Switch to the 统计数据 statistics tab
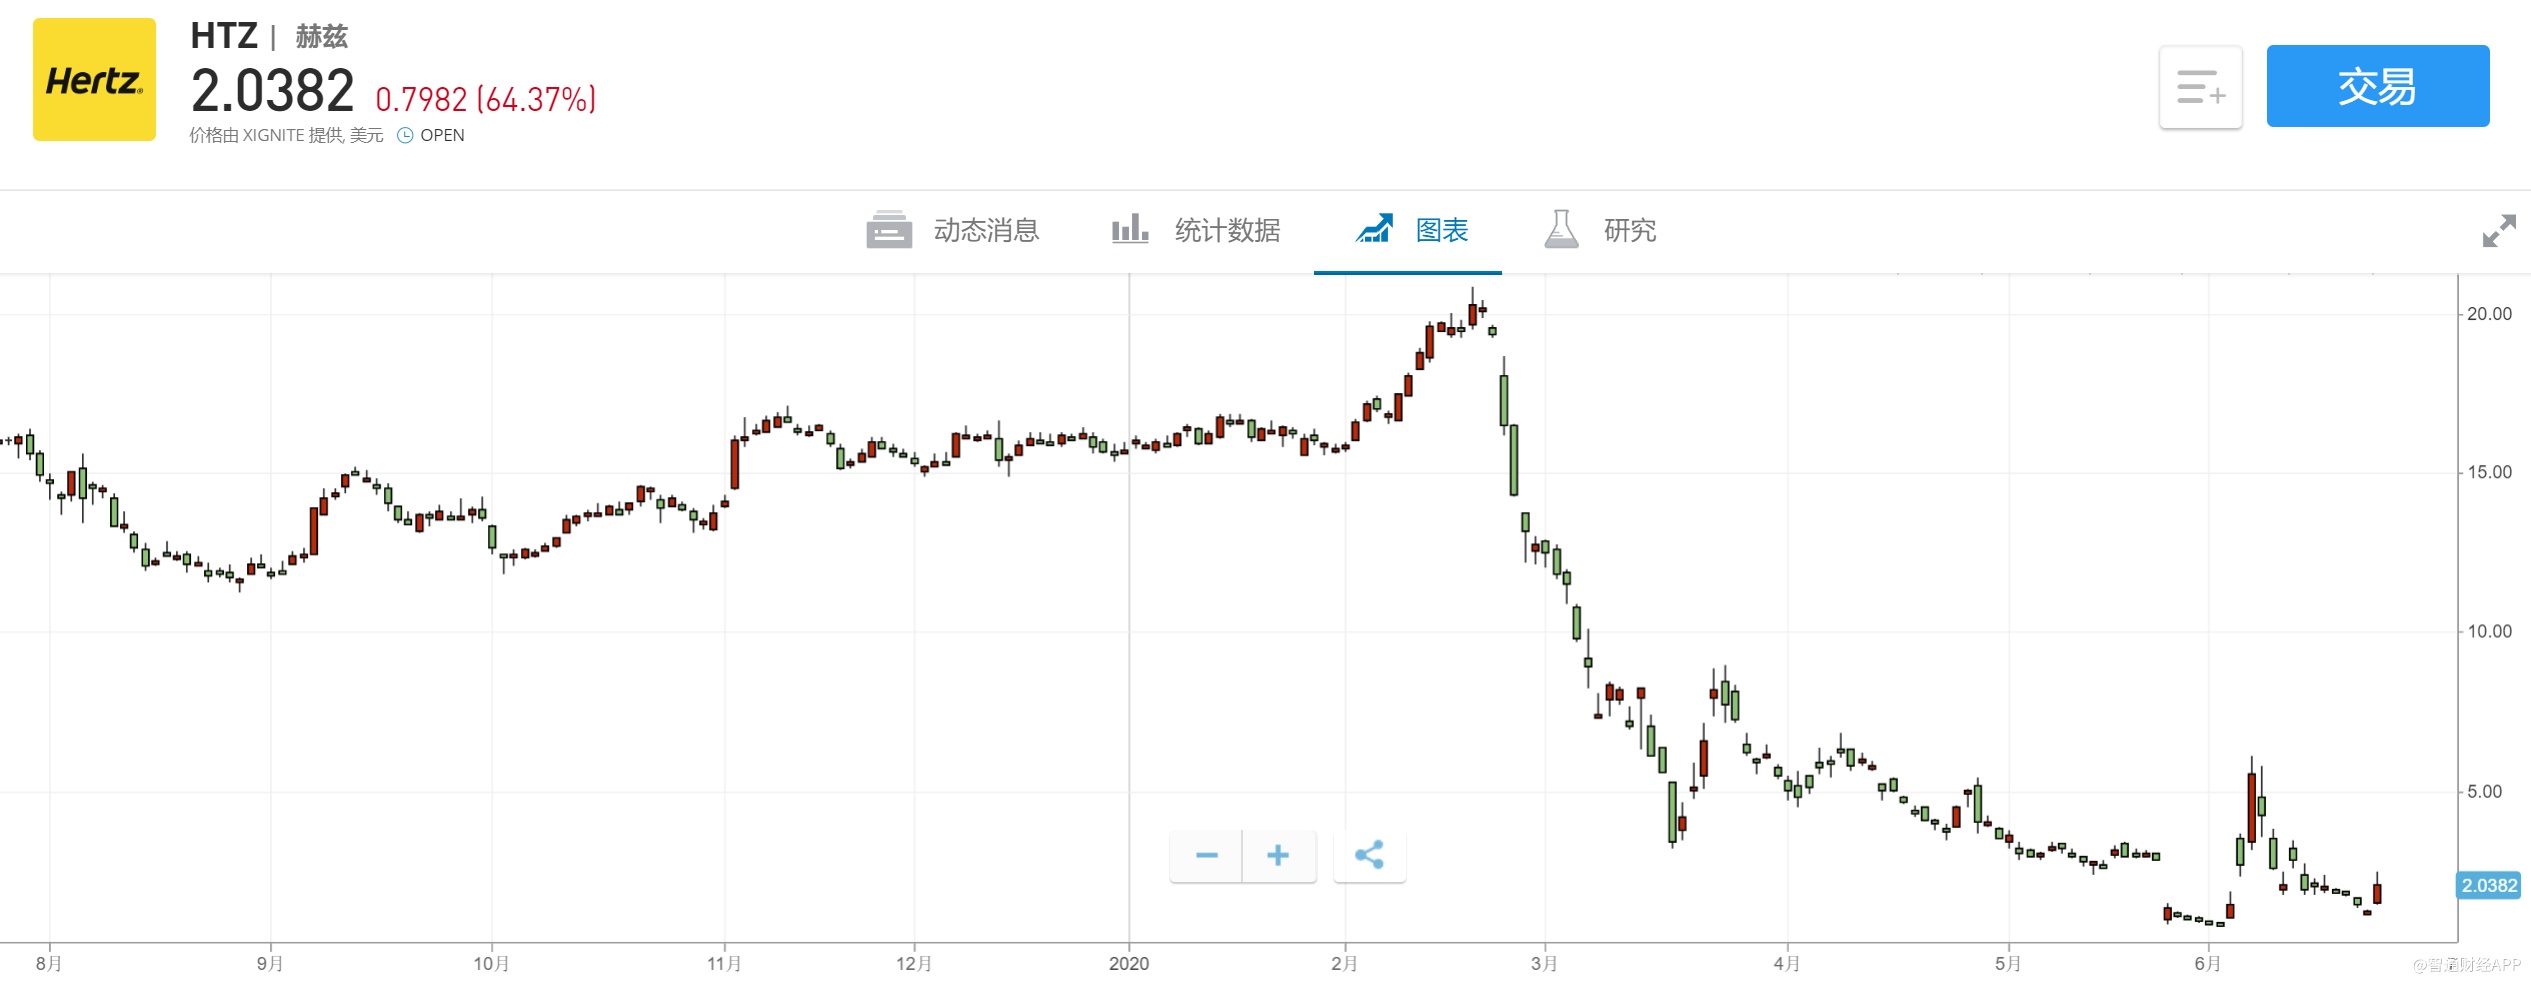 [1227, 231]
